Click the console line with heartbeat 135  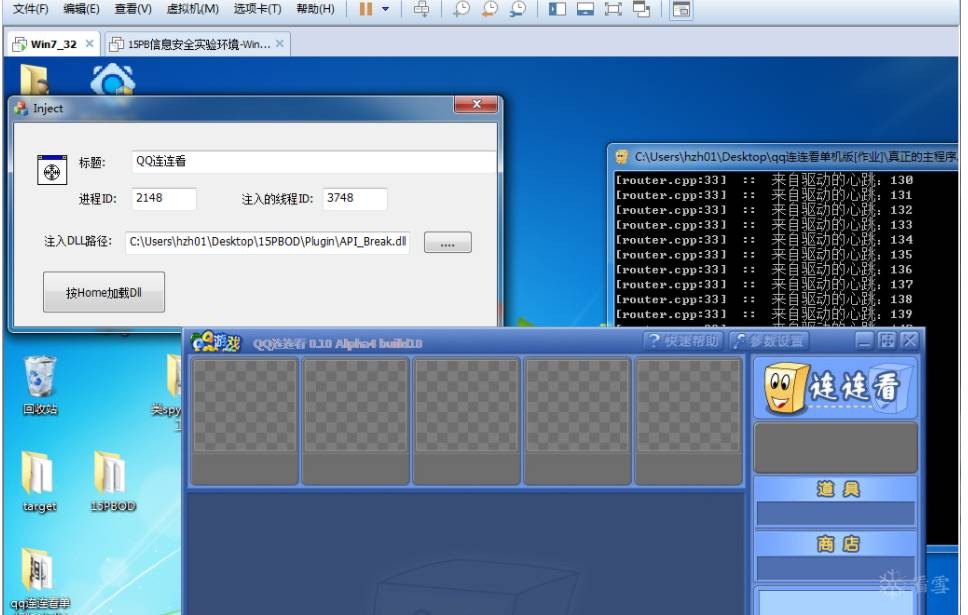[764, 254]
